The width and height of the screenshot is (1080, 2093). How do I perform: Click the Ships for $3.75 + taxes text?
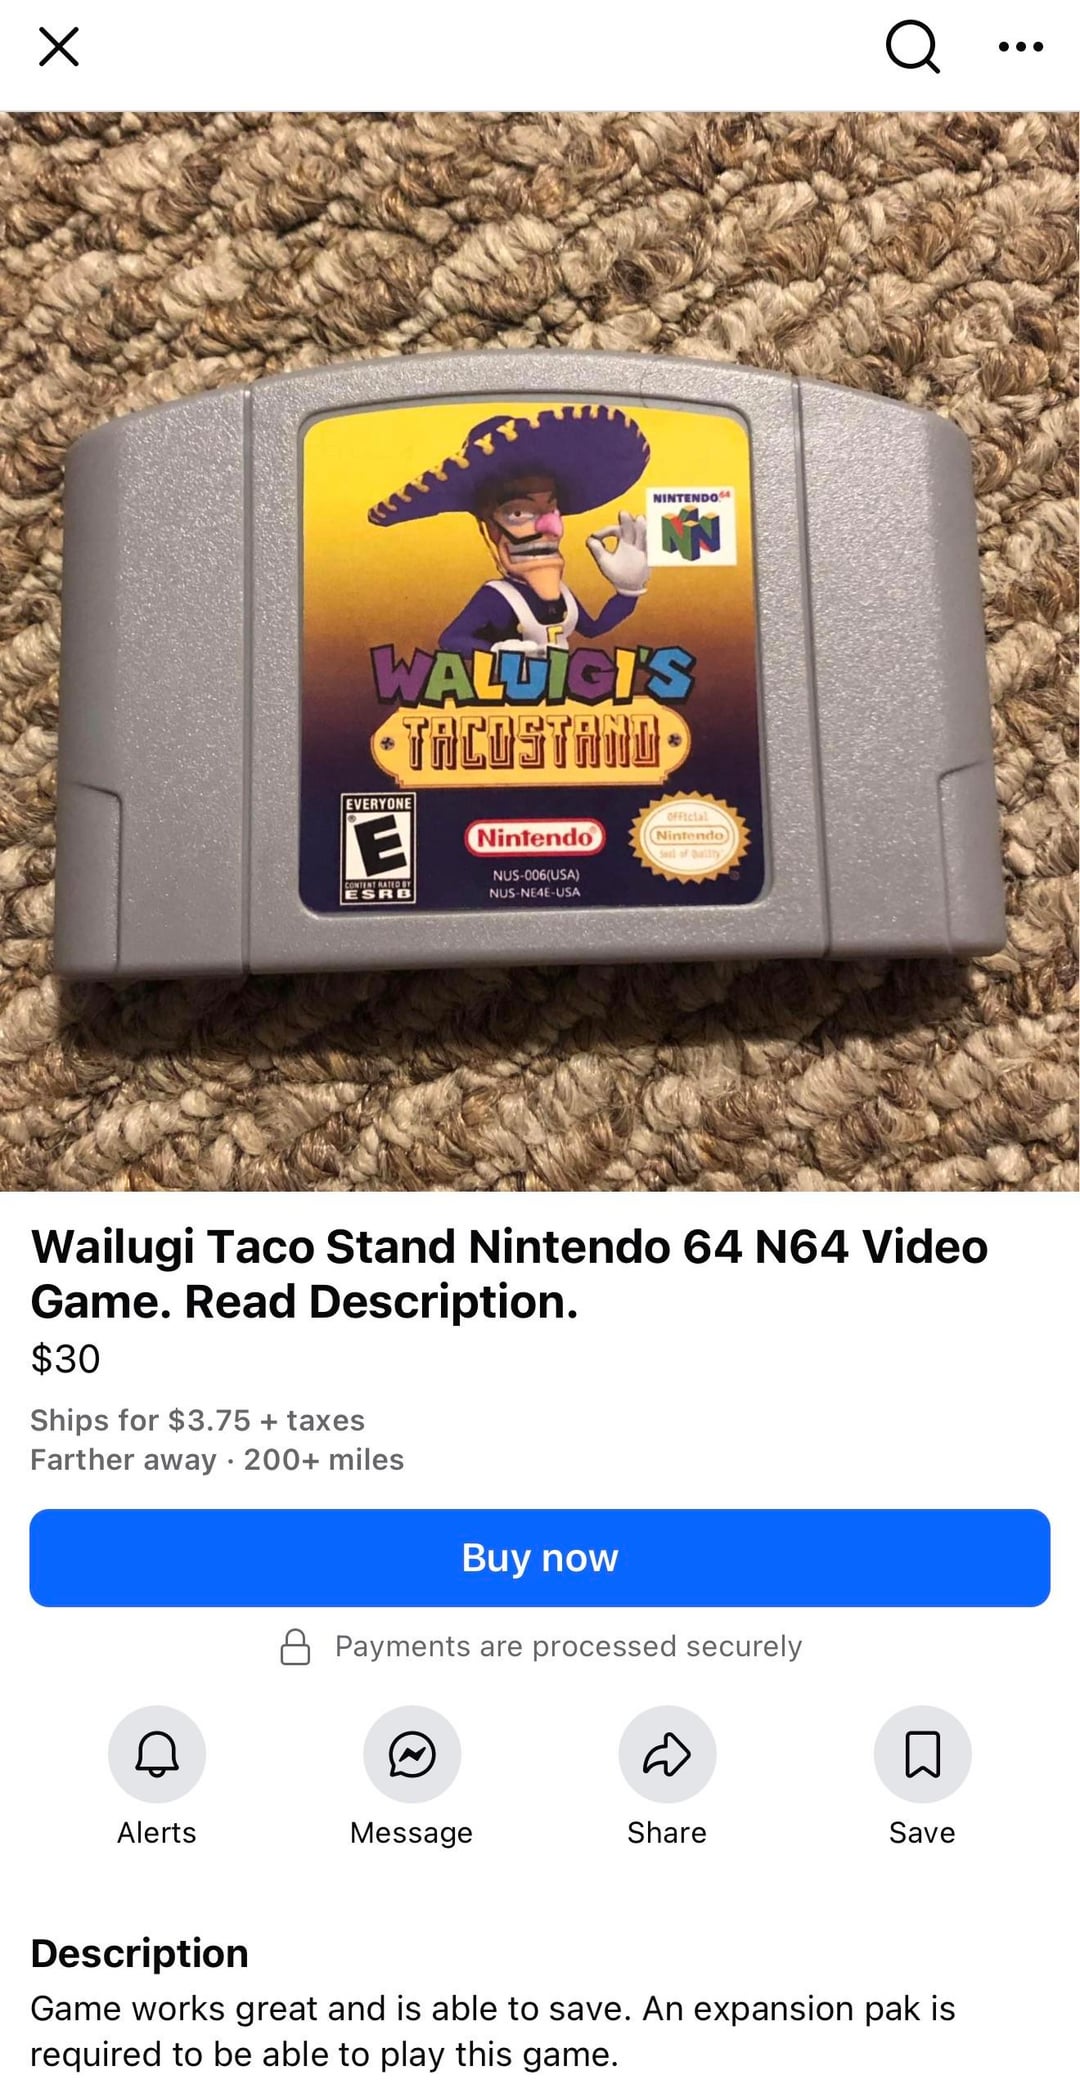coord(197,1420)
